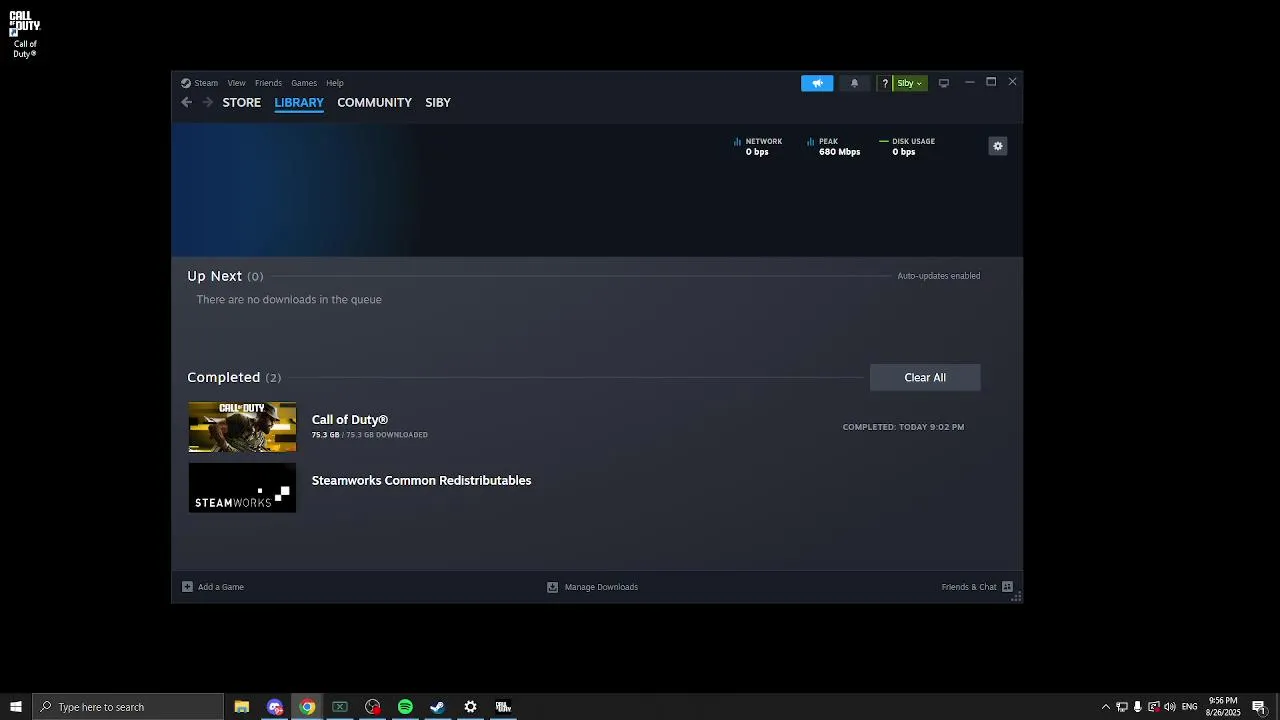
Task: Open Settings gear from the taskbar
Action: point(470,707)
